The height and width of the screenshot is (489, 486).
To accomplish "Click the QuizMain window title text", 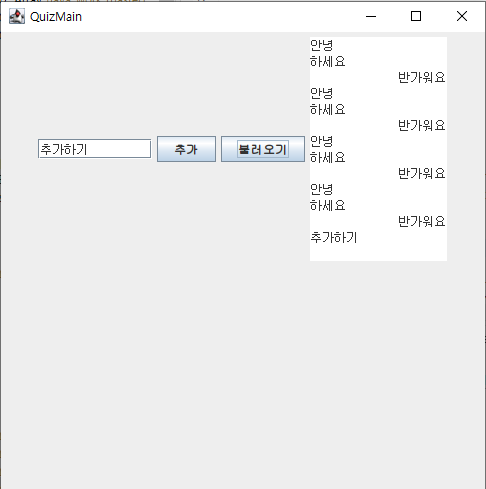I will [x=56, y=17].
